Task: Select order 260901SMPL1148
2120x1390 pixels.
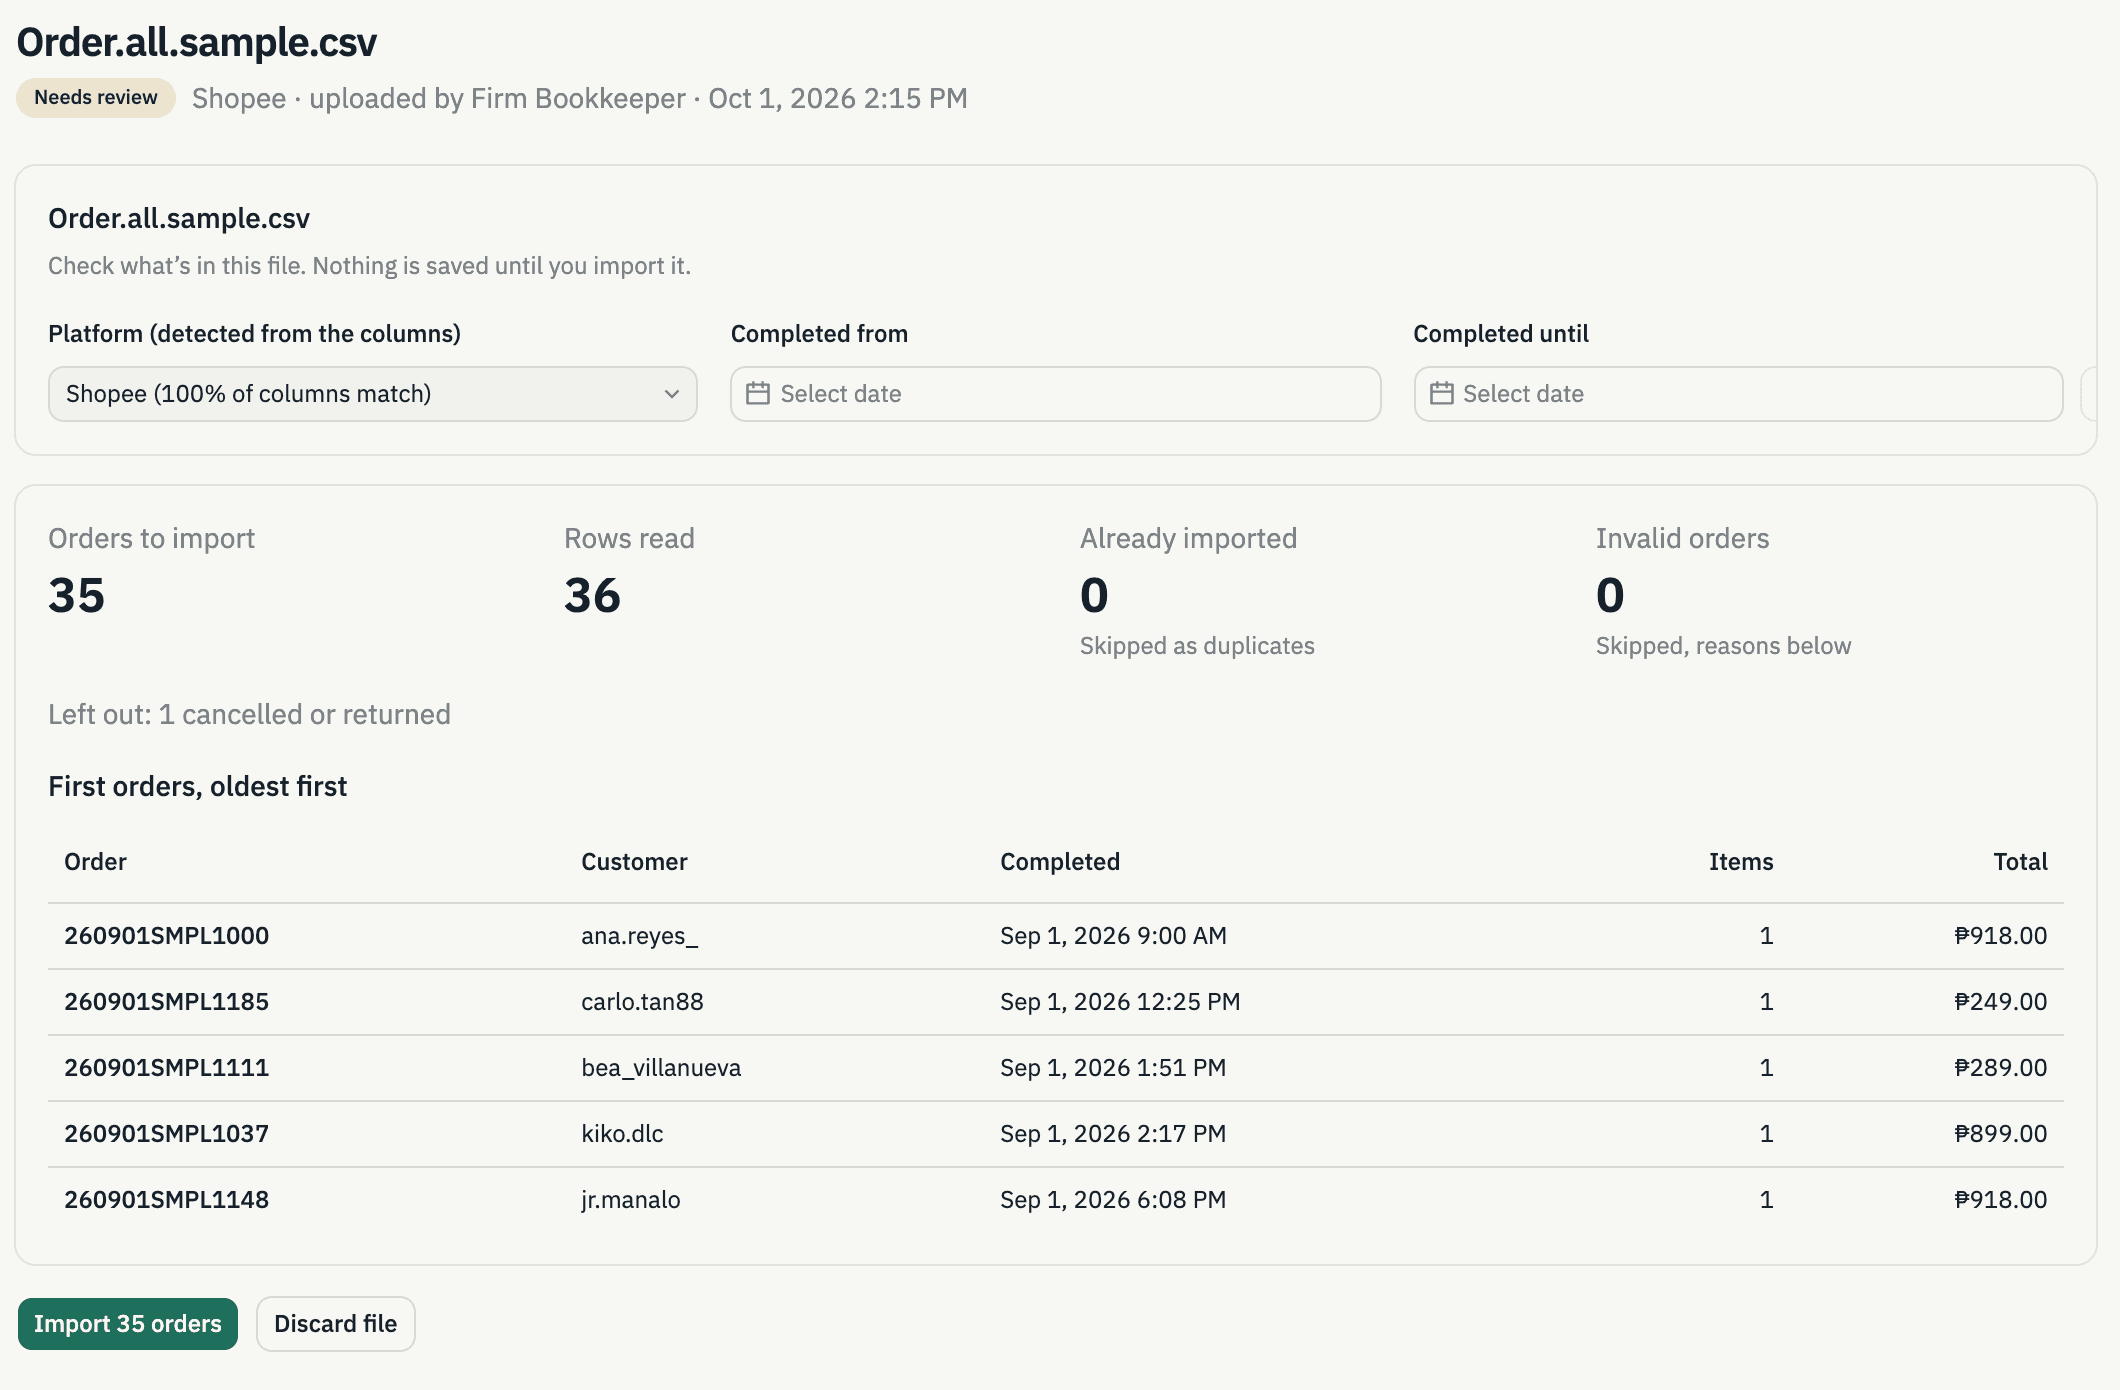Action: click(167, 1200)
